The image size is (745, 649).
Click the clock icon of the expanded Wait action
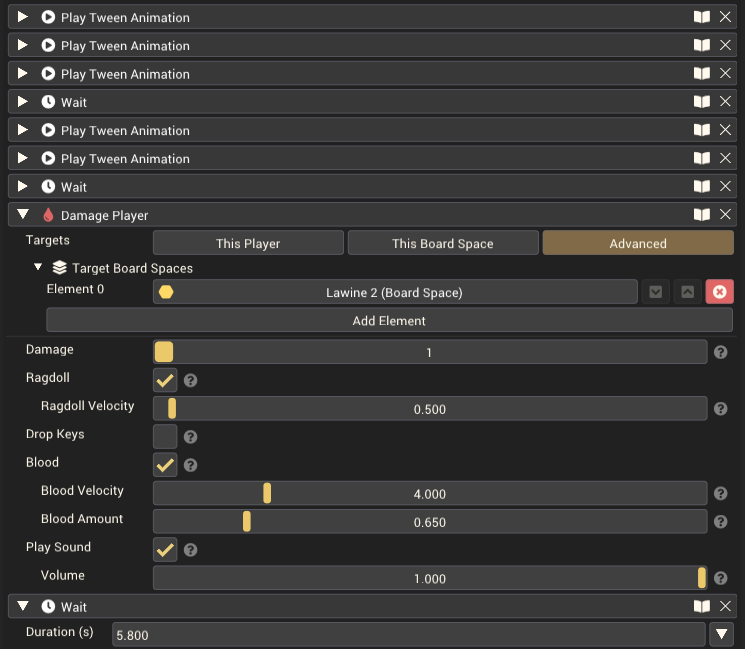[48, 606]
